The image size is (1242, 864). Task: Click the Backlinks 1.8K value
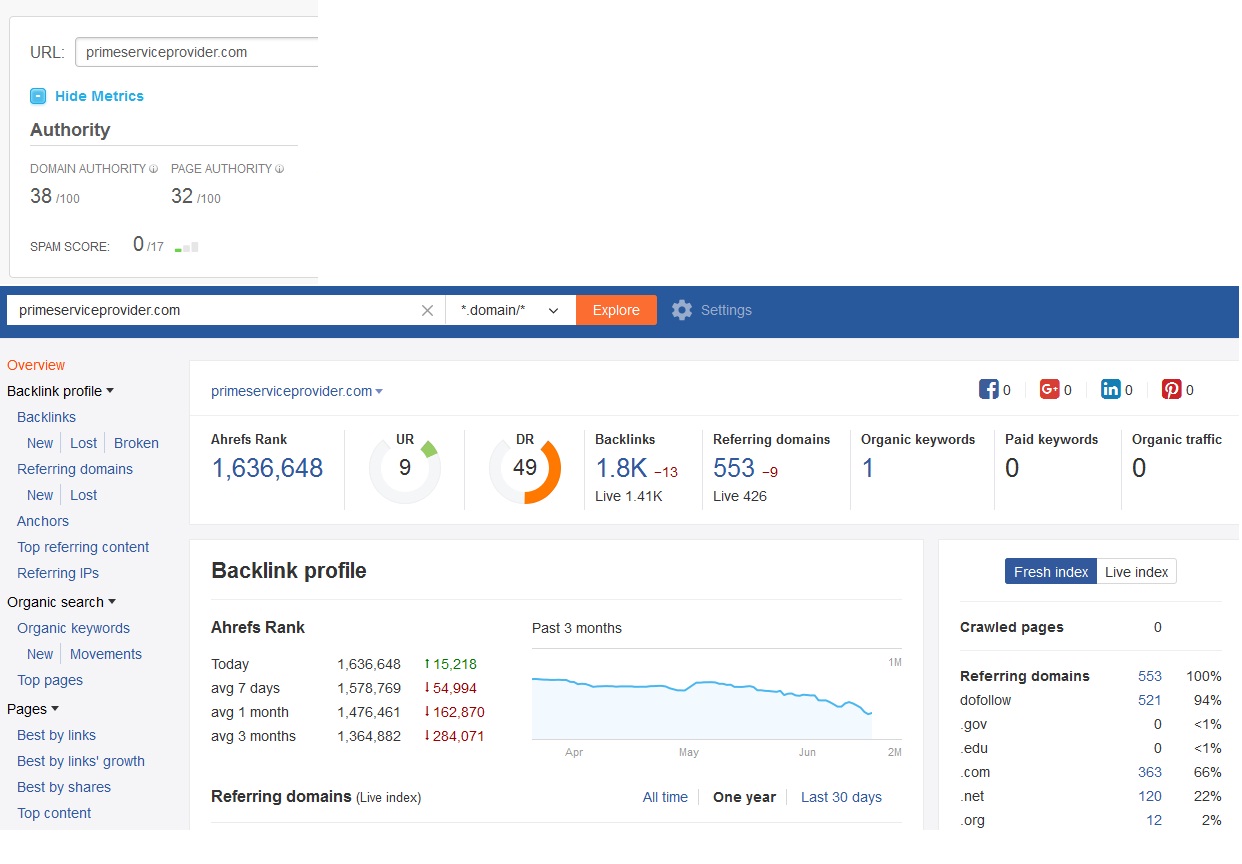point(621,468)
